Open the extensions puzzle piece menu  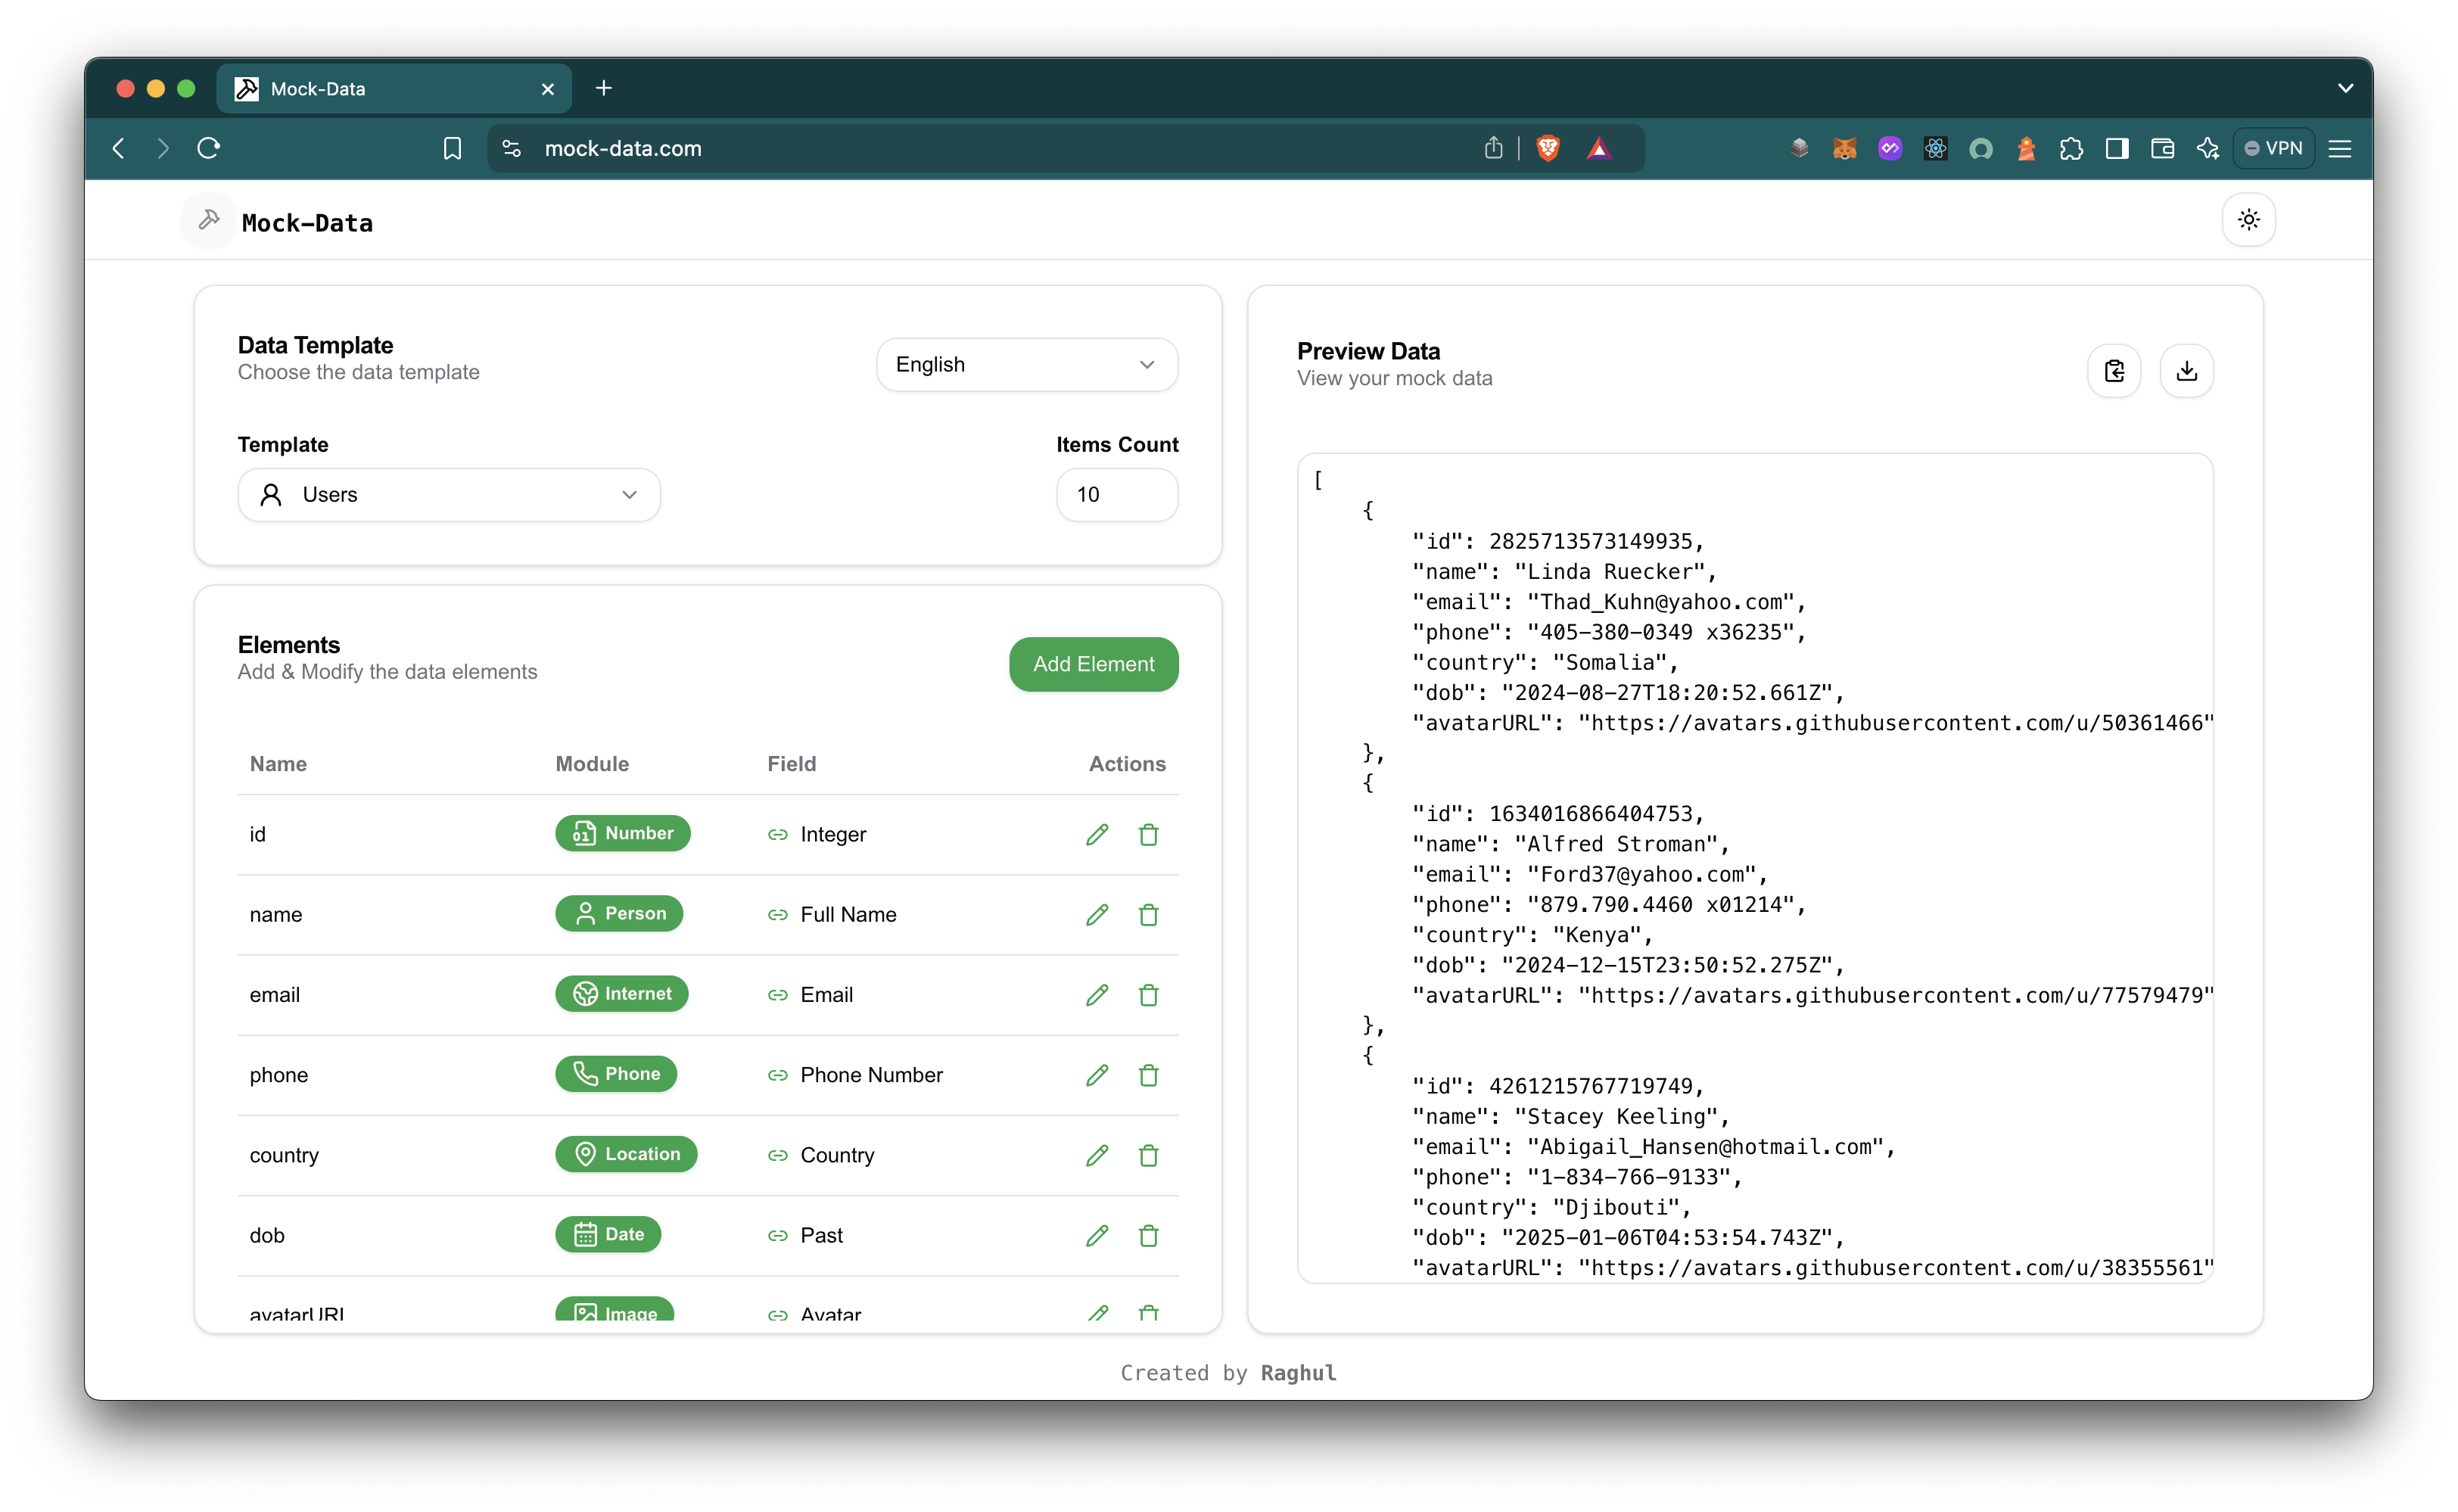pos(2071,148)
